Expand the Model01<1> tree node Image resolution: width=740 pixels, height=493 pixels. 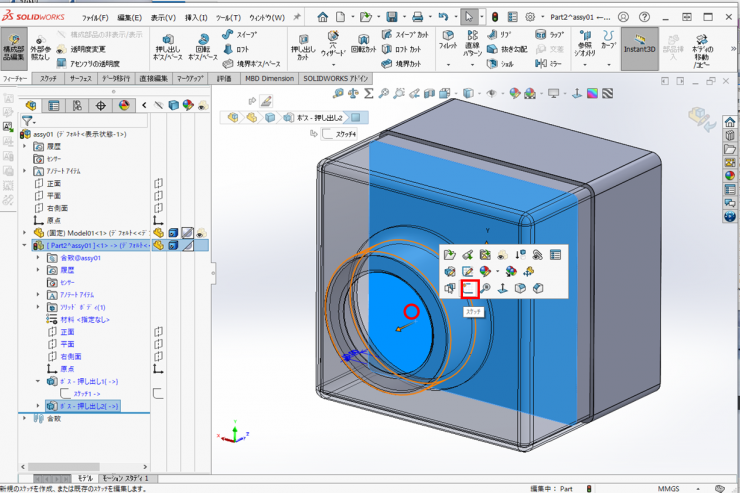(x=25, y=232)
